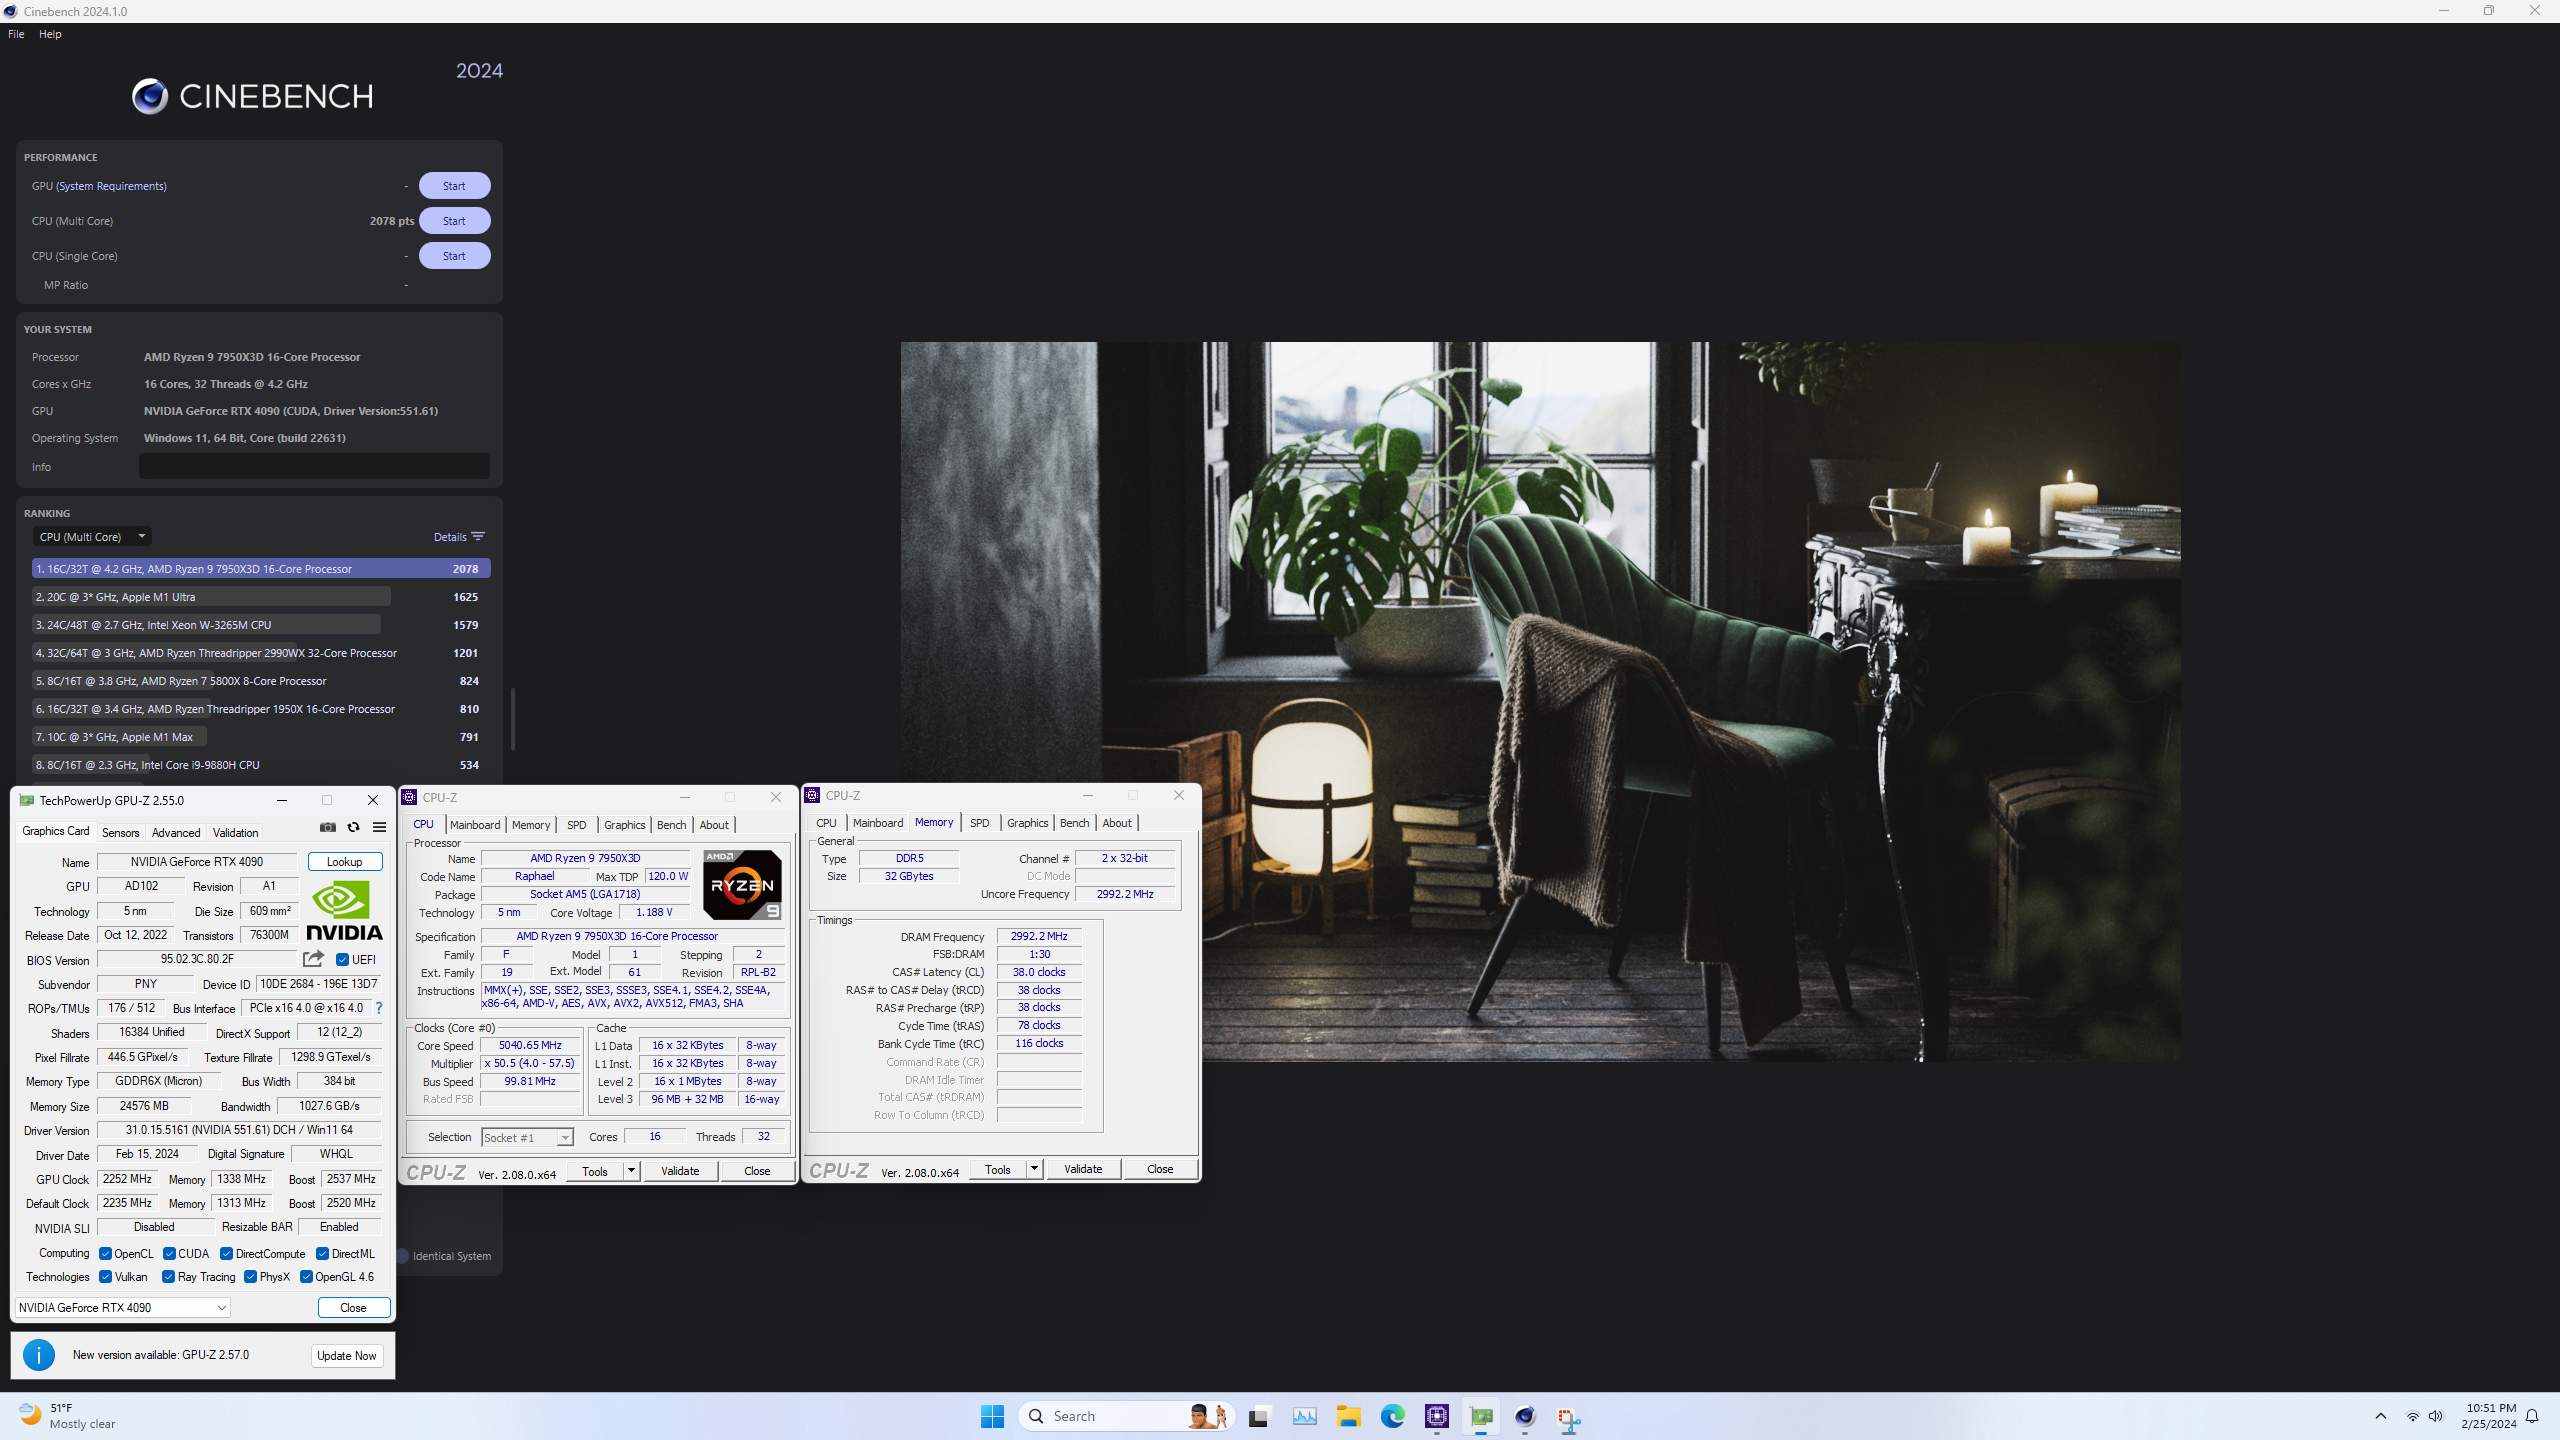The image size is (2560, 1440).
Task: Click the NVIDIA logo in GPU-Z
Action: coord(344,911)
